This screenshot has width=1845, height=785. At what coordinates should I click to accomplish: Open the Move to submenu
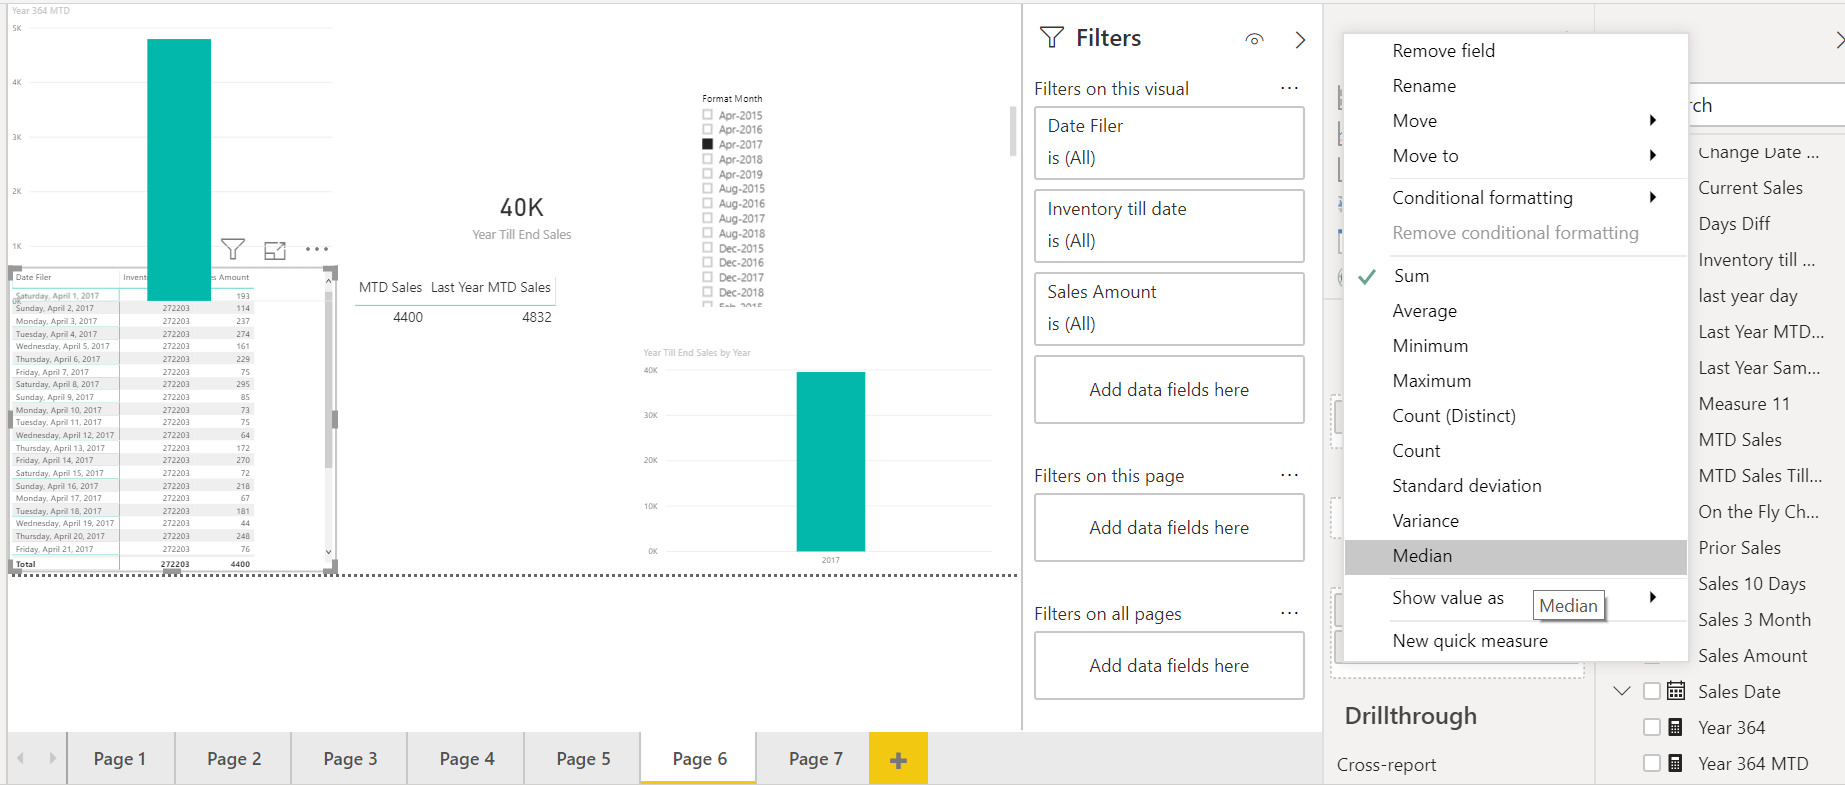[x=1516, y=156]
